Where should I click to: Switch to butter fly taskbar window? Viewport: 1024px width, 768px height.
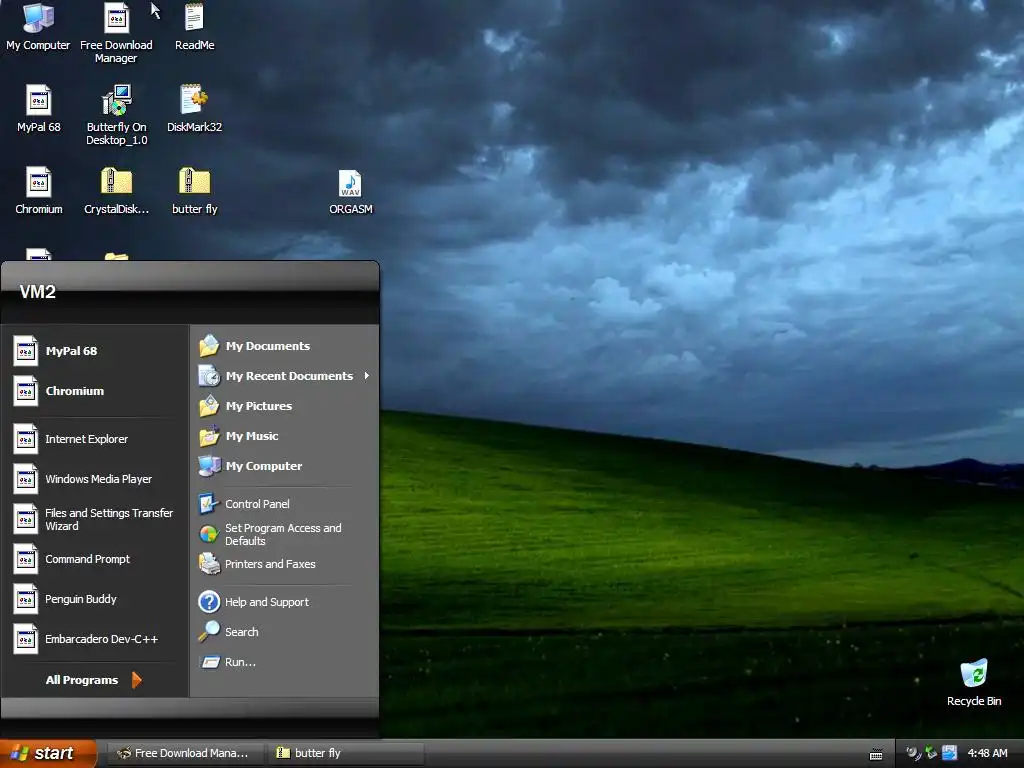(346, 753)
